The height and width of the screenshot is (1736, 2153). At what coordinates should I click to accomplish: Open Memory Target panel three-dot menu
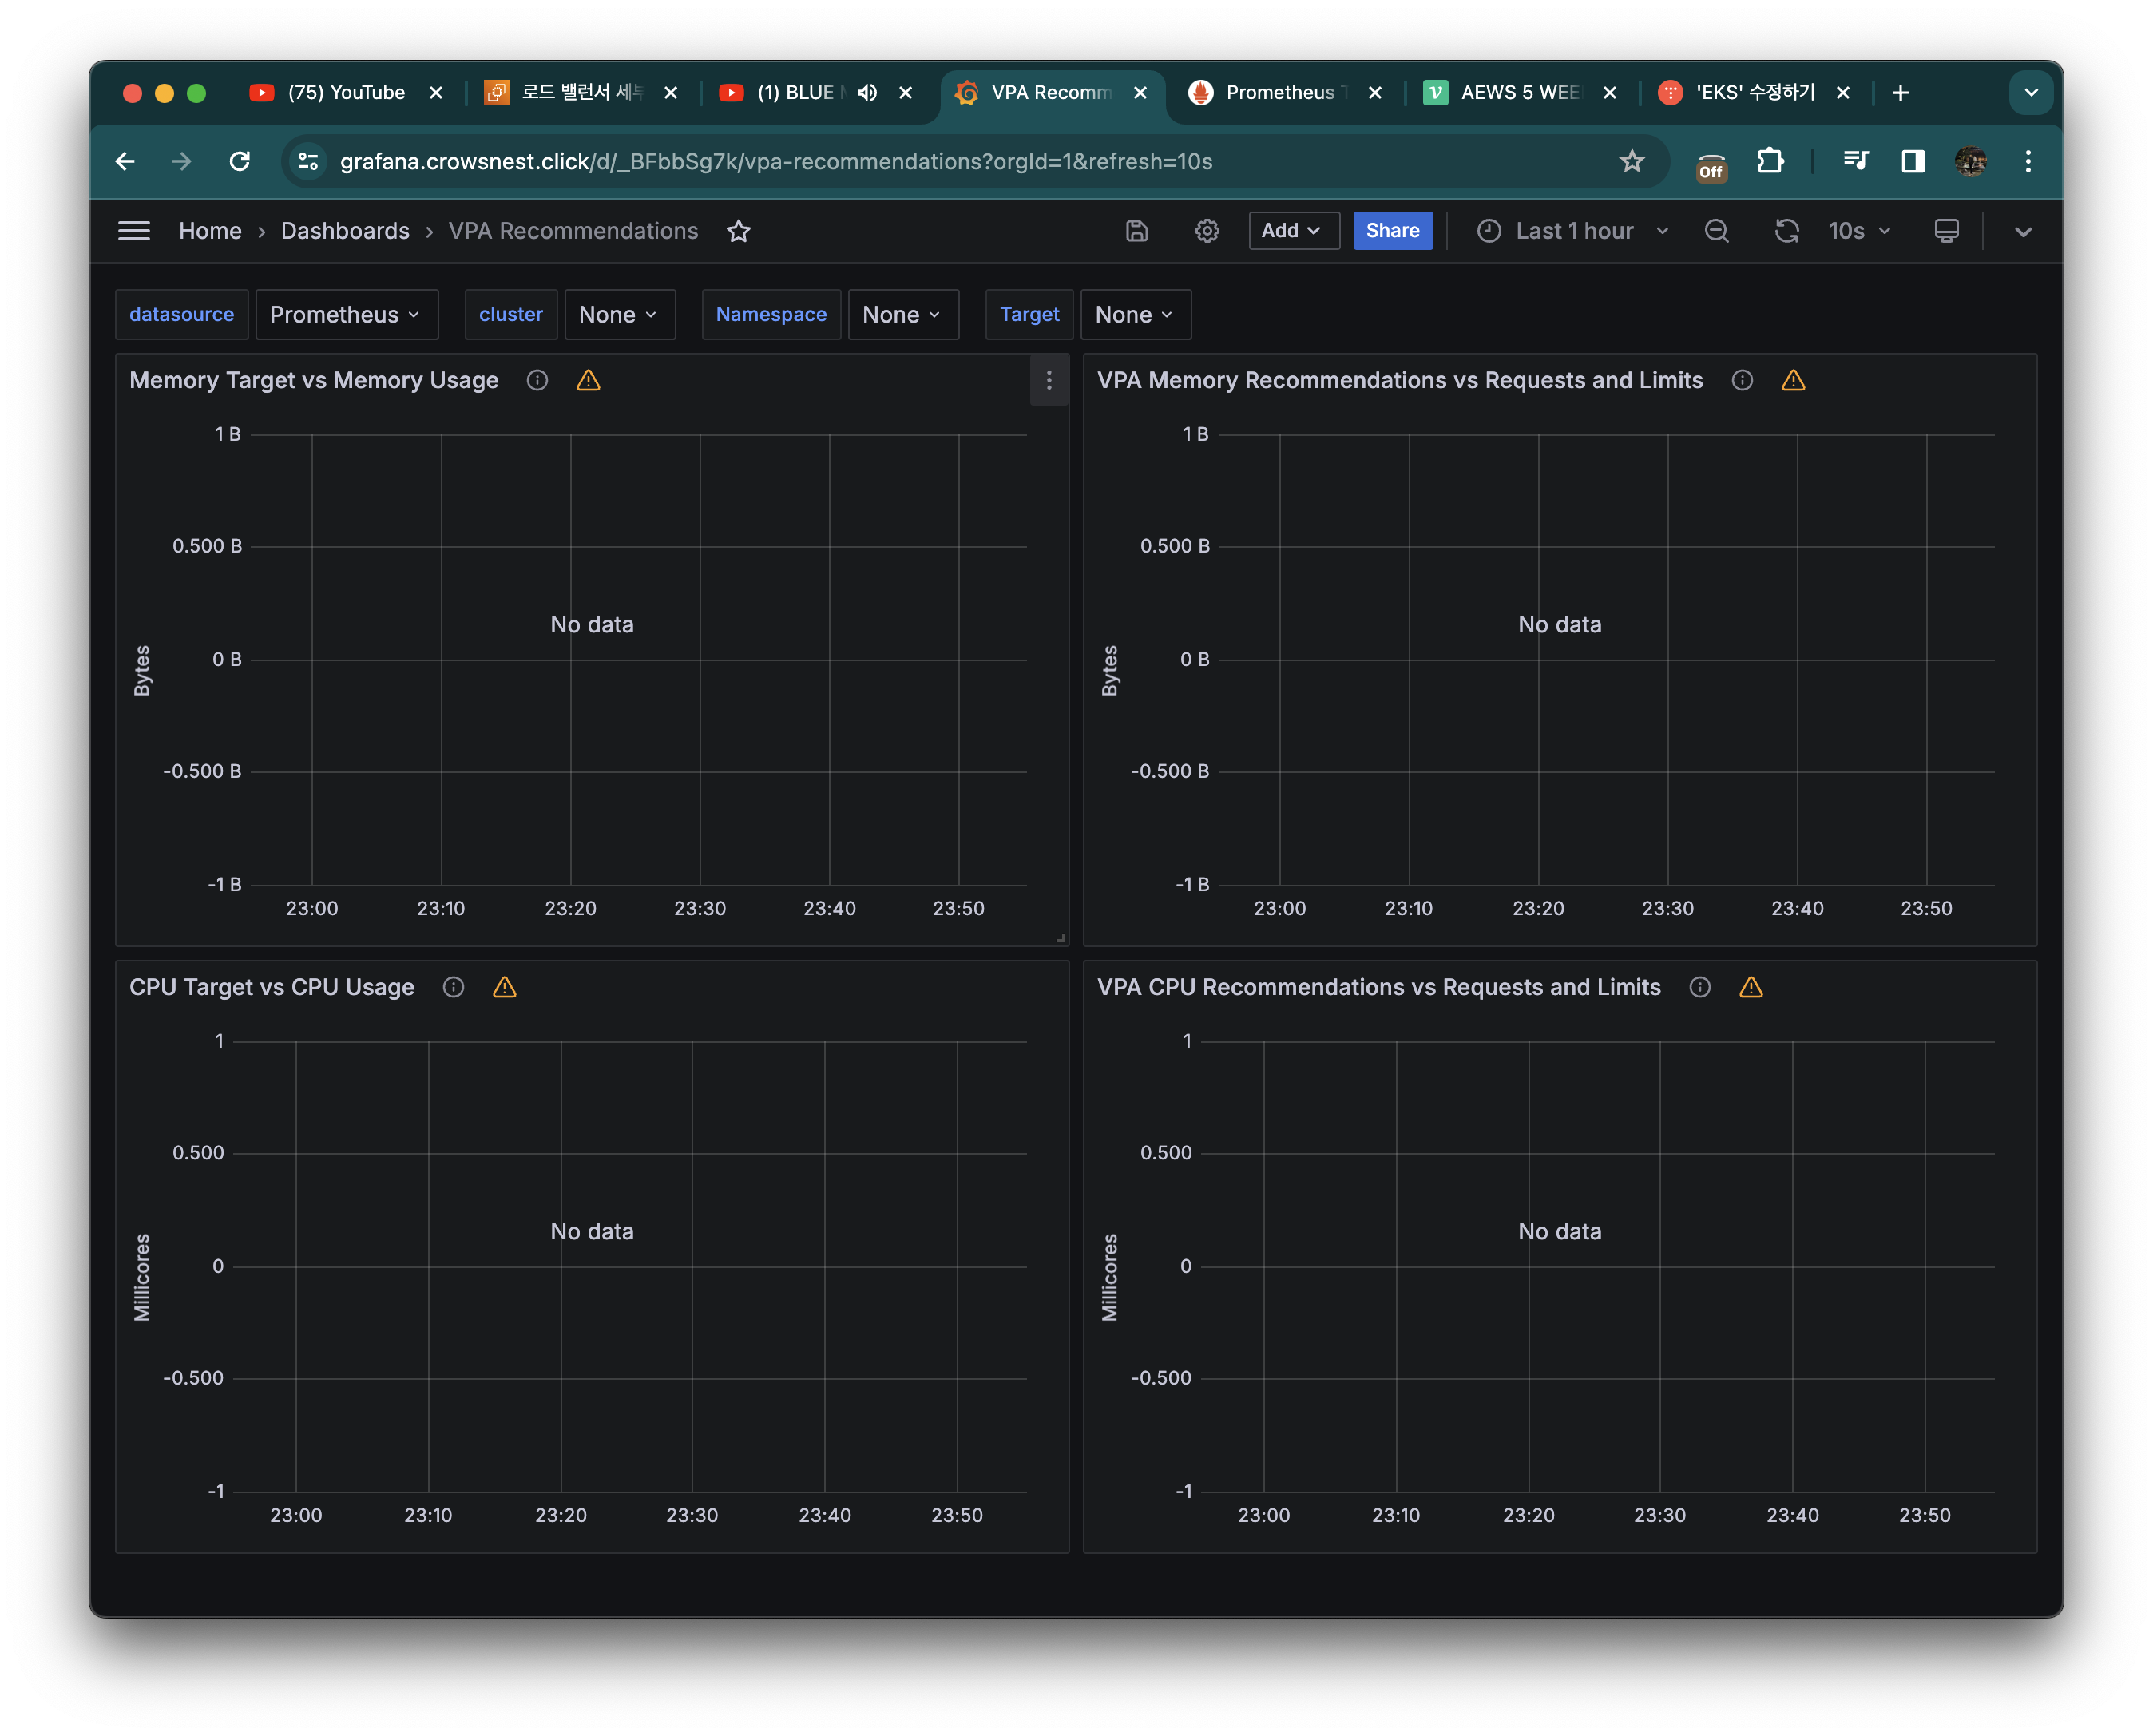coord(1048,380)
